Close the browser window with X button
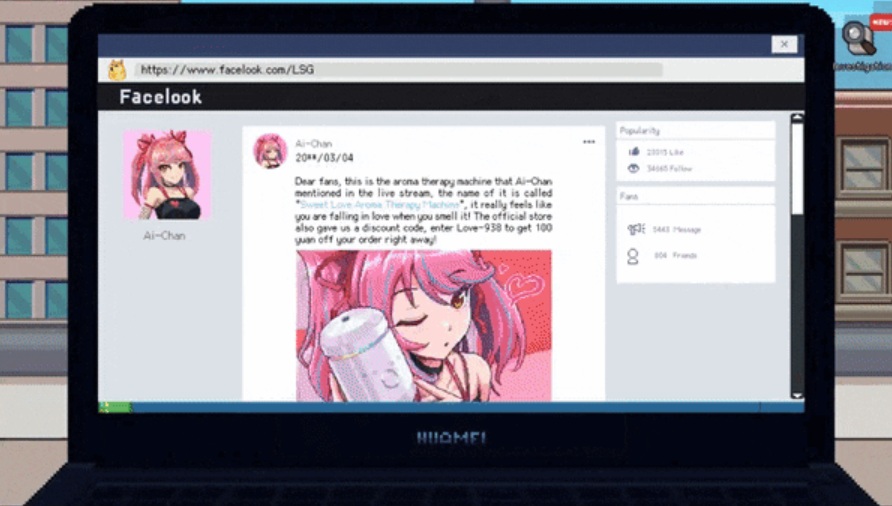 [784, 44]
